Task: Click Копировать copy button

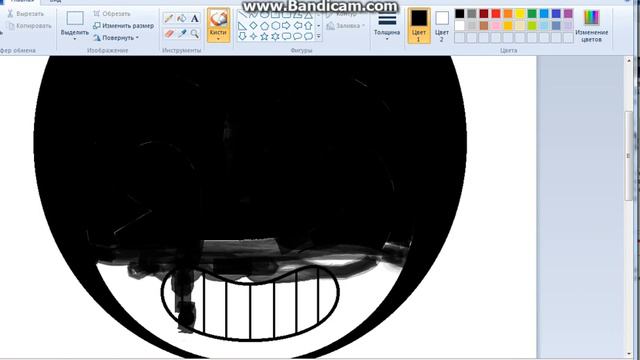Action: [30, 26]
